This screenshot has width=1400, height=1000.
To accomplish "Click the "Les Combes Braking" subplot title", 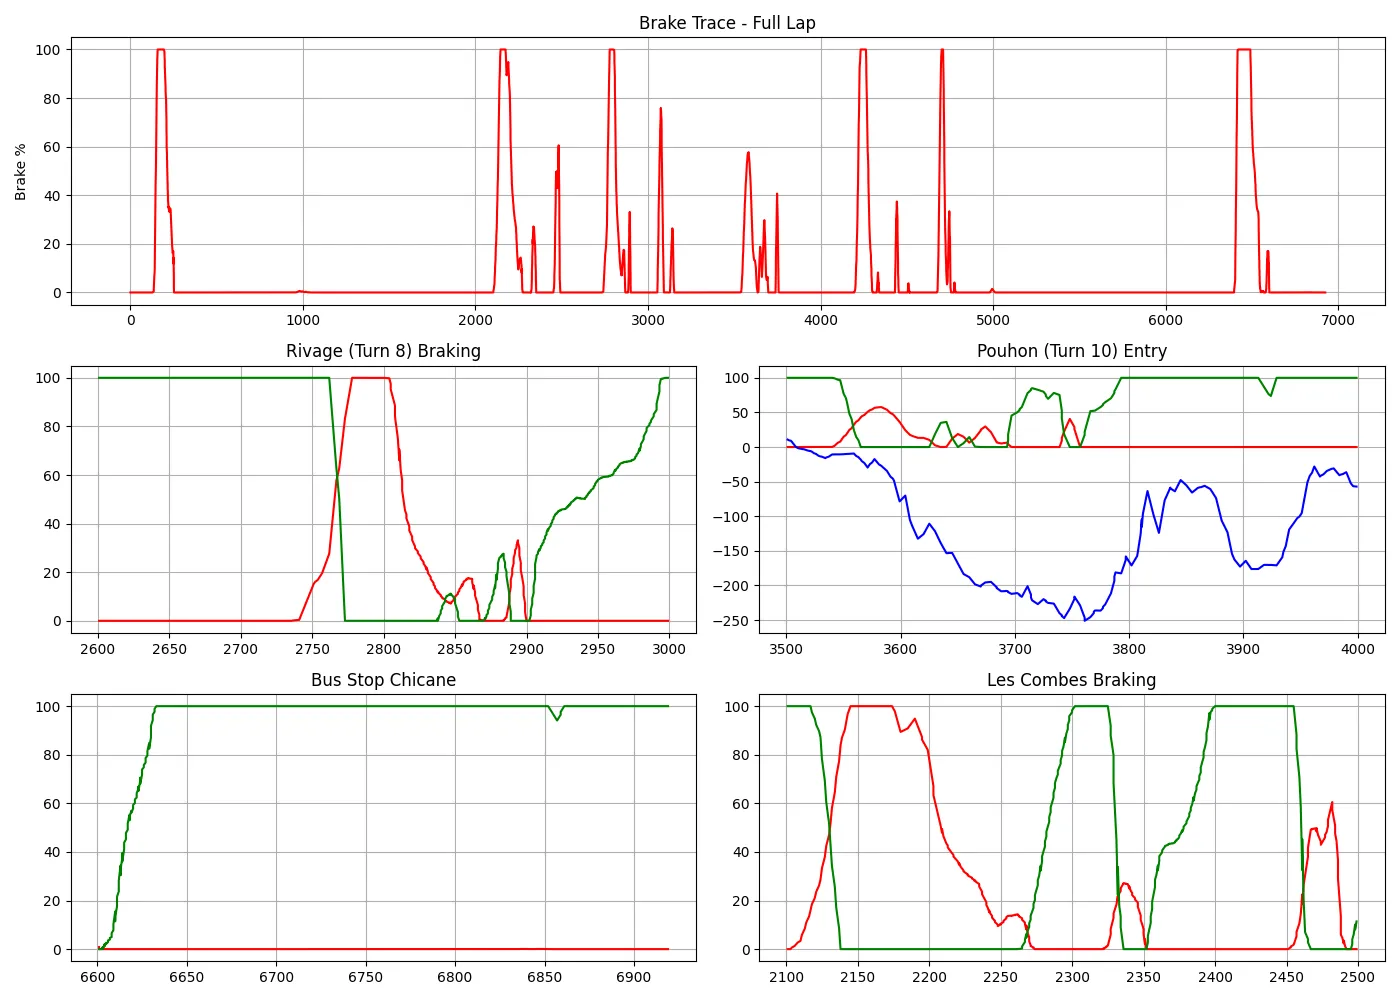I will pos(1071,680).
